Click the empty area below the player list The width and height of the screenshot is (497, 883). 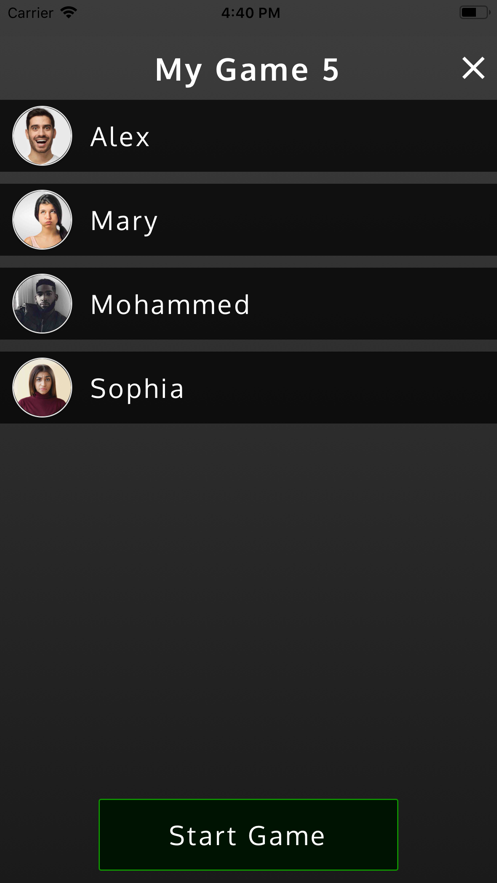tap(248, 608)
